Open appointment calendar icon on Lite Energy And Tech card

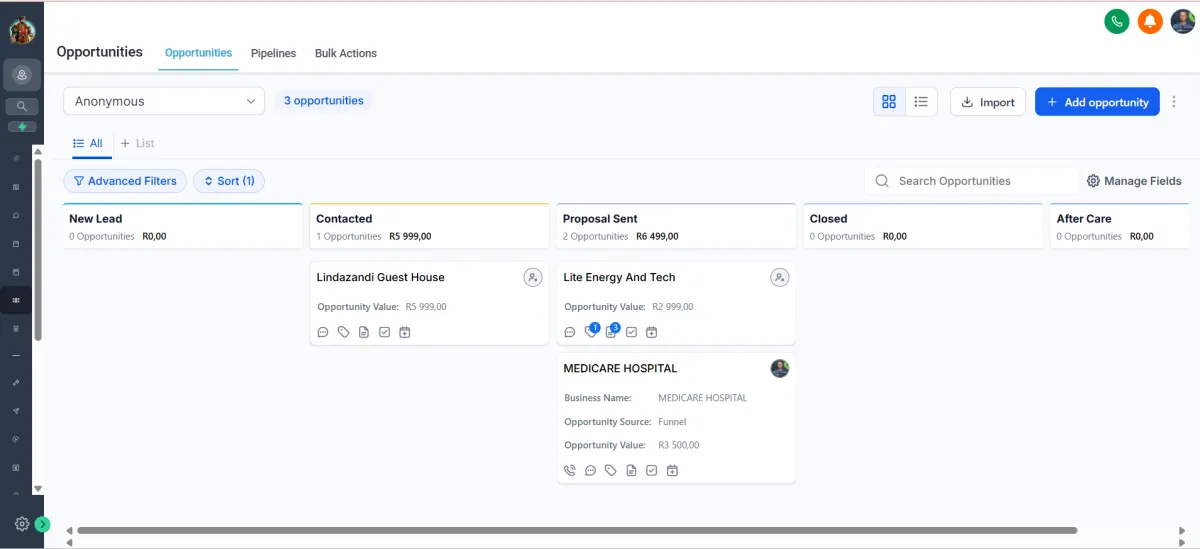coord(651,332)
